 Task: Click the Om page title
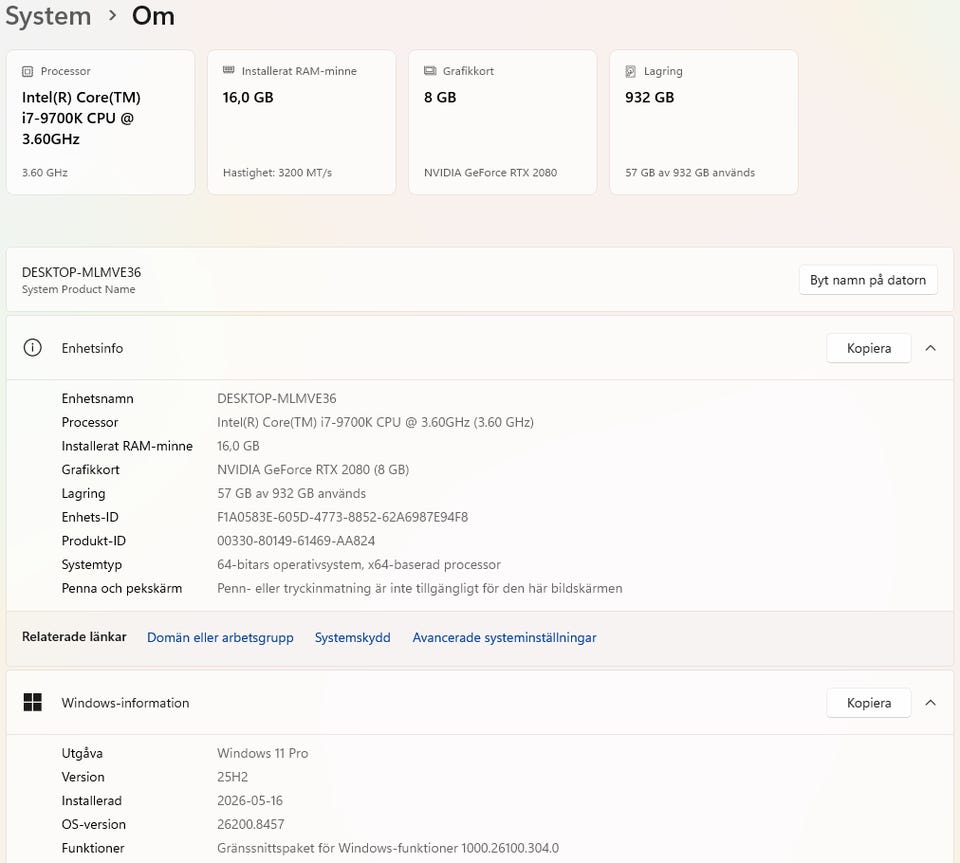153,16
